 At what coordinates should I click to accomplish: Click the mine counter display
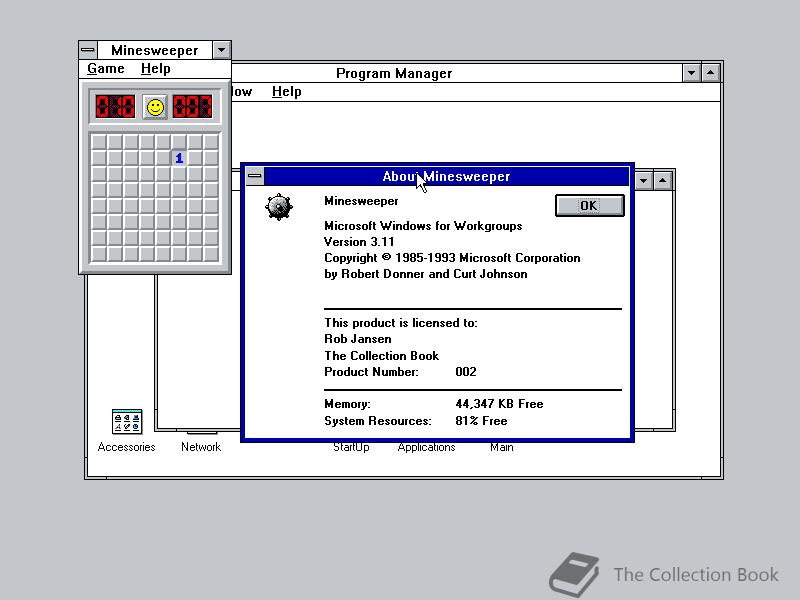coord(115,107)
